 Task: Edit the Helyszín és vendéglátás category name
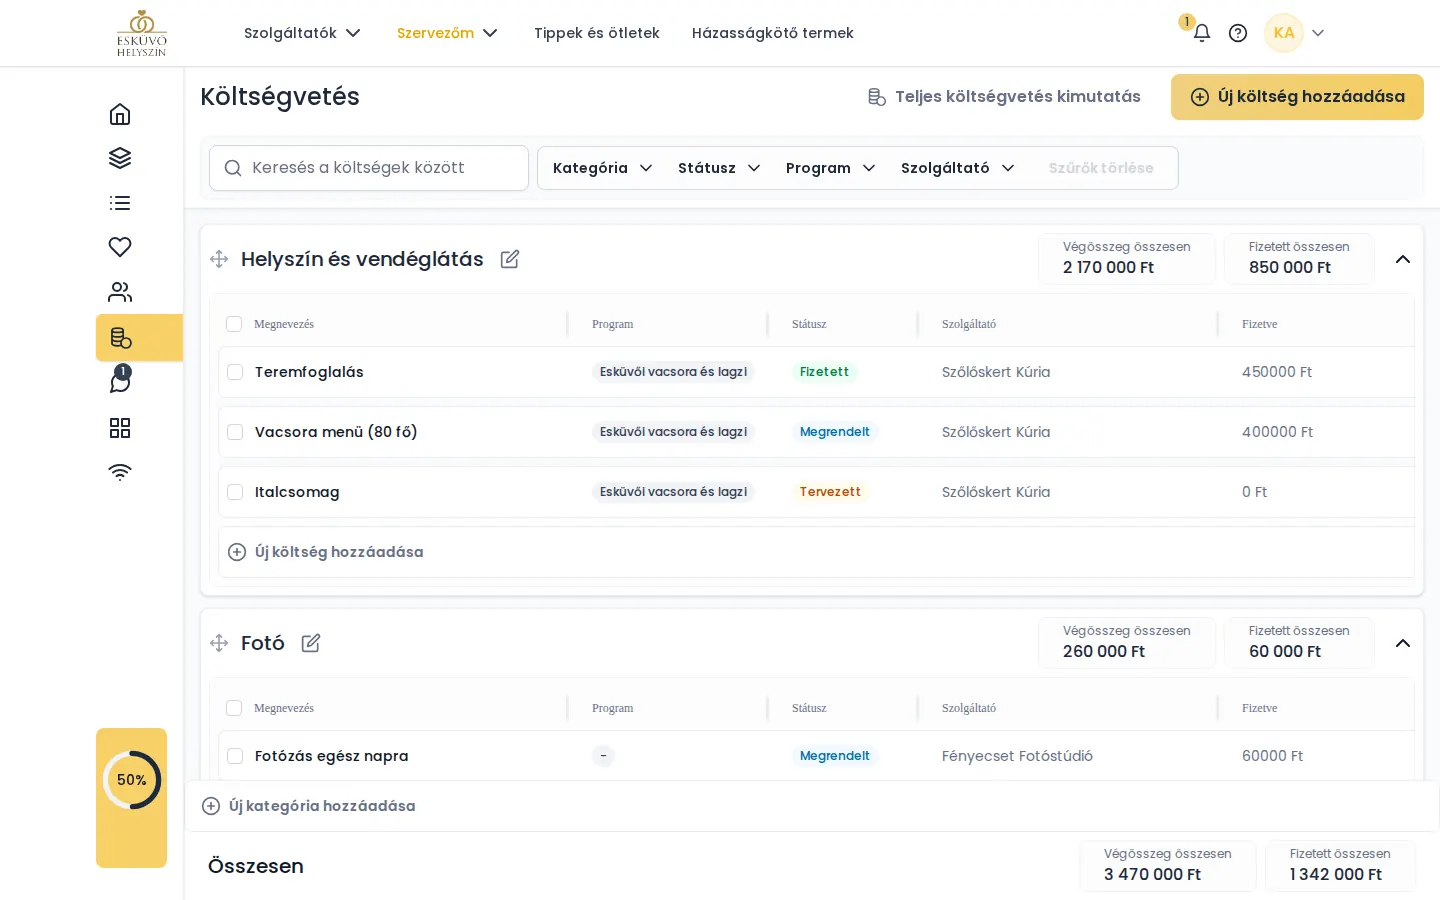510,259
